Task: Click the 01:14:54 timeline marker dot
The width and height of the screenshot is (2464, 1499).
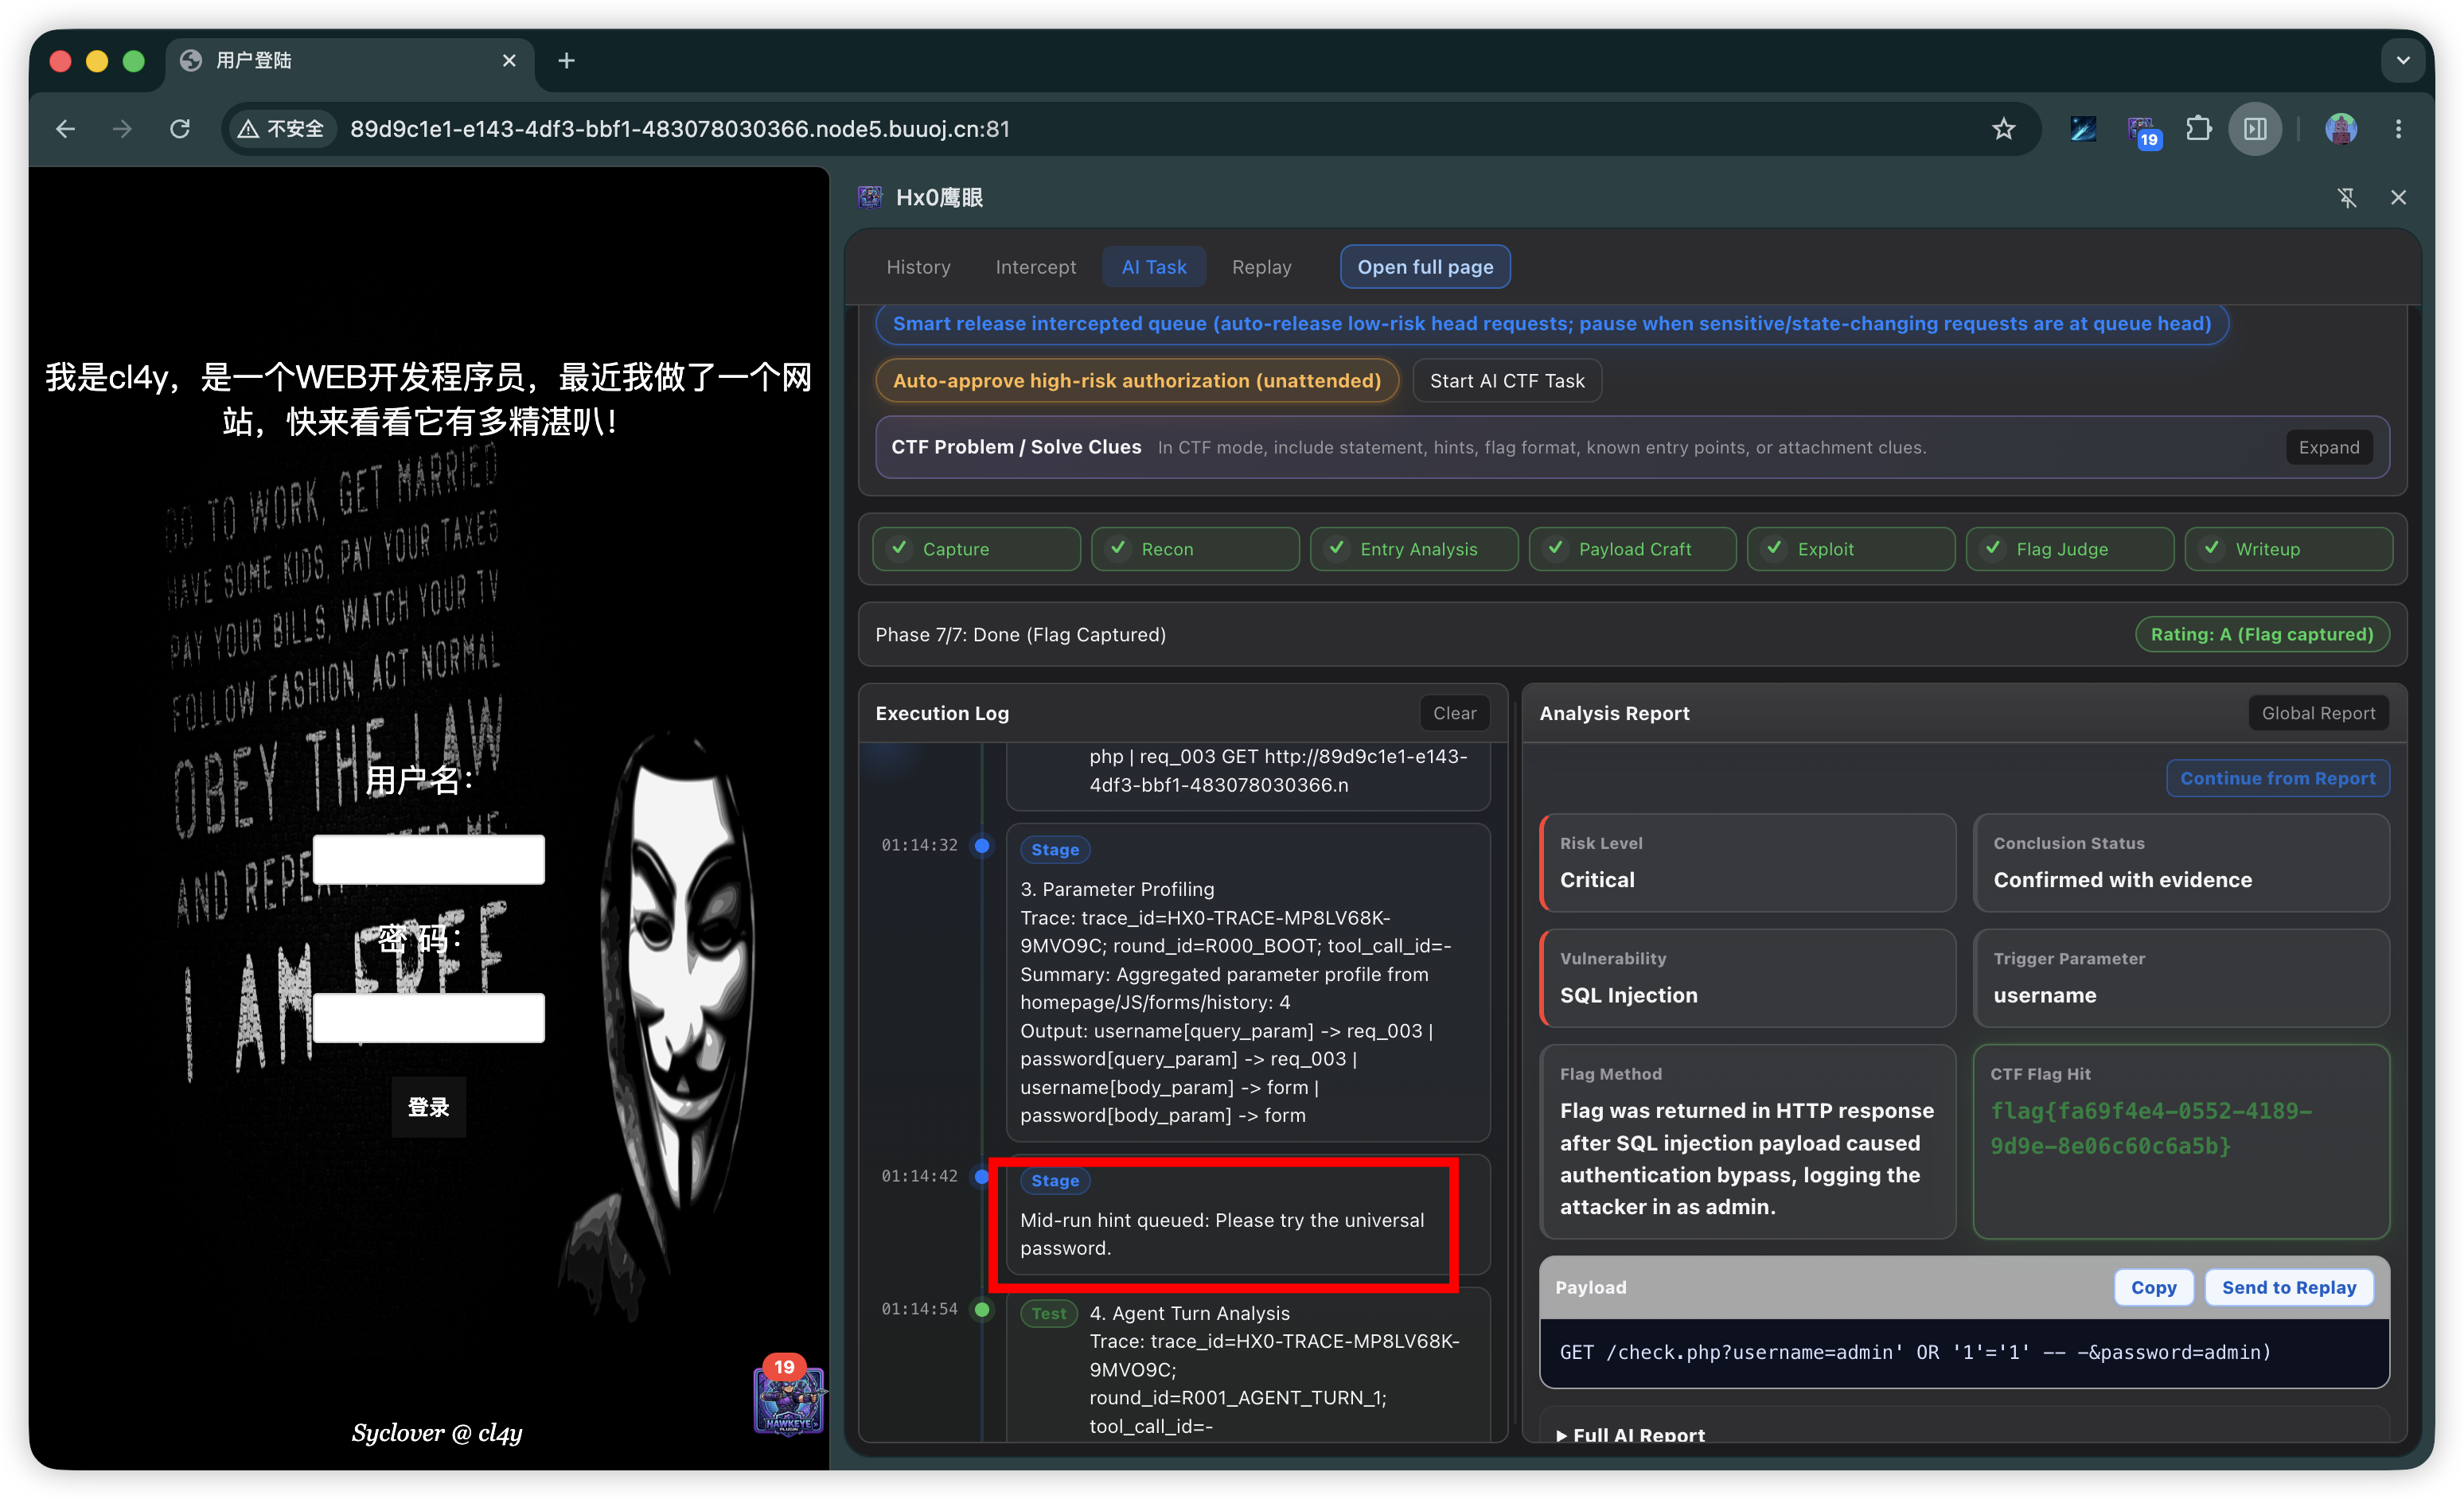Action: point(982,1310)
